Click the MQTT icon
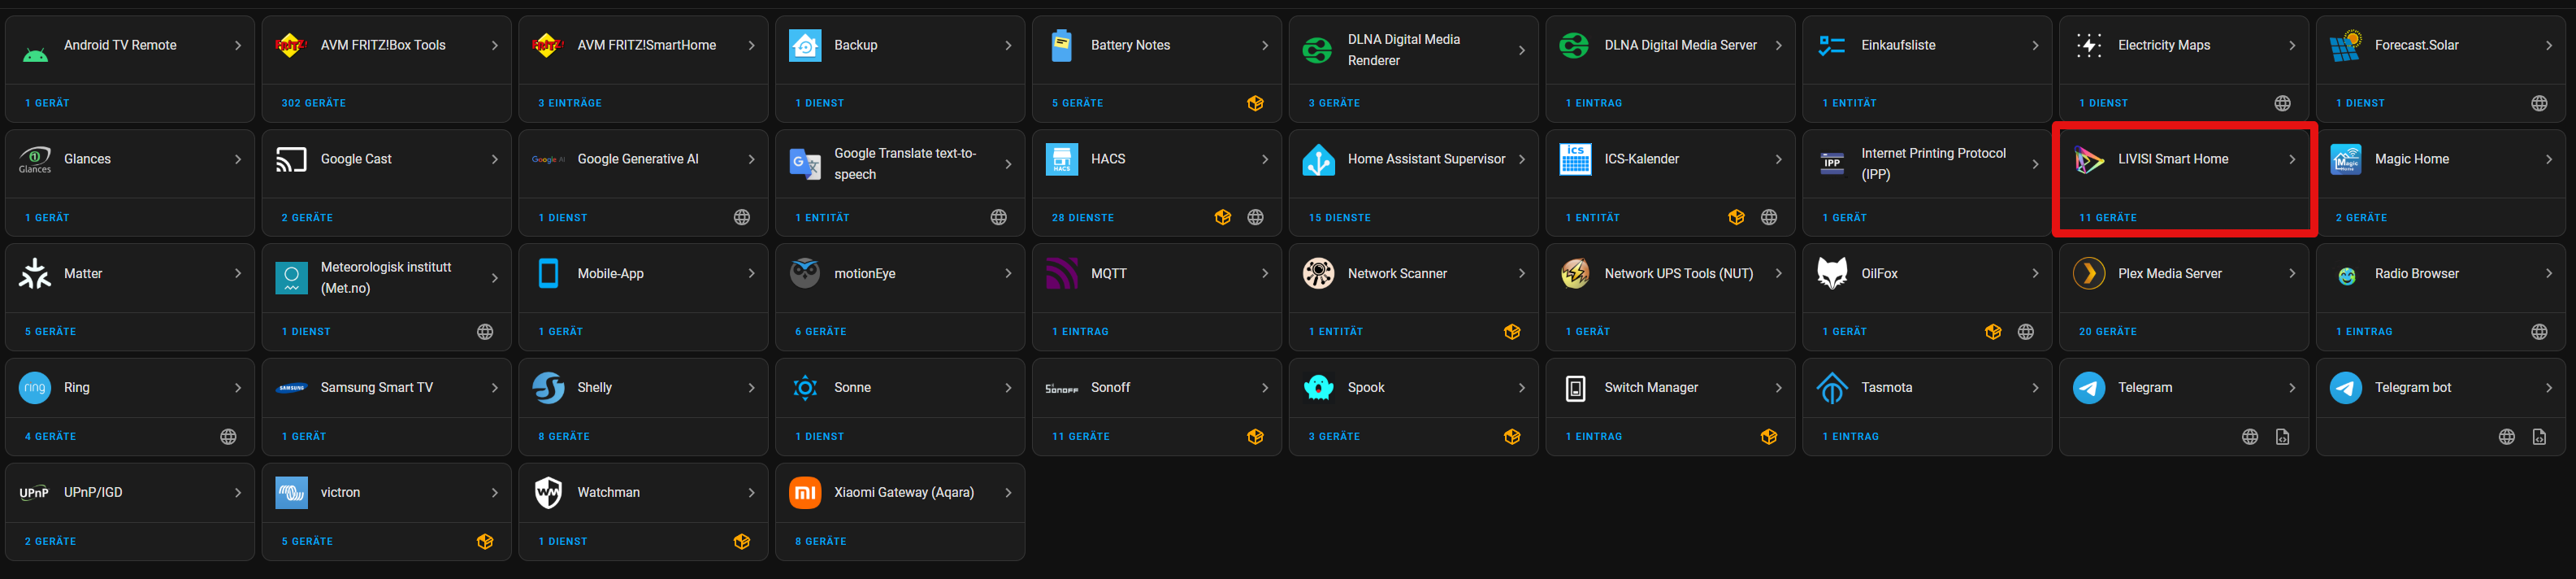2576x579 pixels. (1062, 273)
